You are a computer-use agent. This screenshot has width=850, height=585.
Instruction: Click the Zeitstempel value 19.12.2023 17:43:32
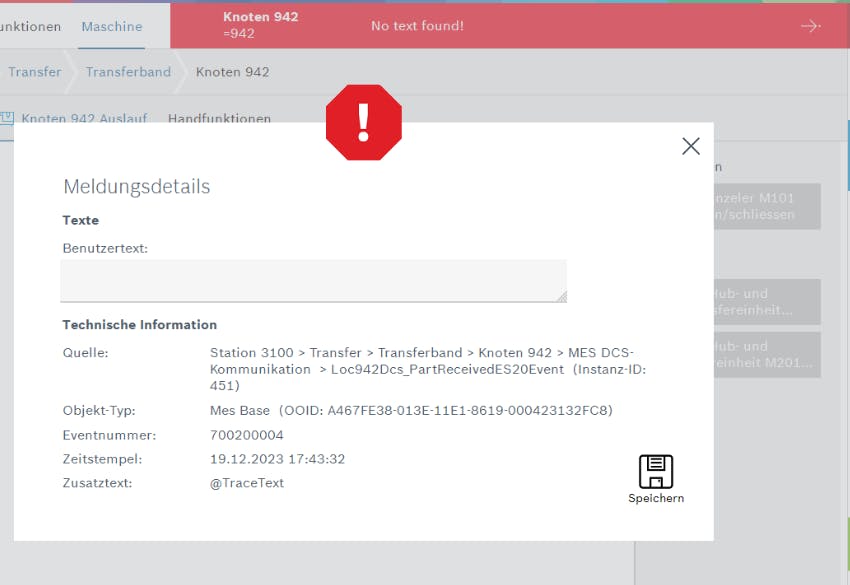click(x=277, y=459)
